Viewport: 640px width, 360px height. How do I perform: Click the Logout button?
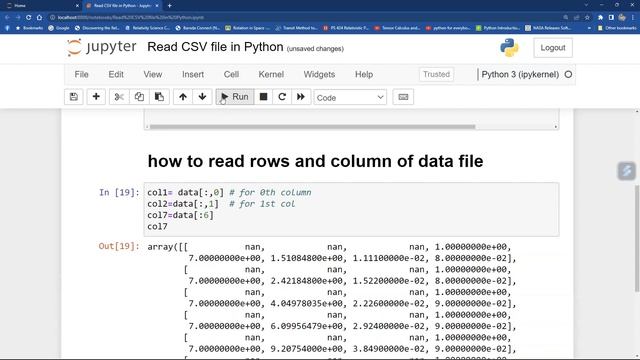(x=553, y=48)
